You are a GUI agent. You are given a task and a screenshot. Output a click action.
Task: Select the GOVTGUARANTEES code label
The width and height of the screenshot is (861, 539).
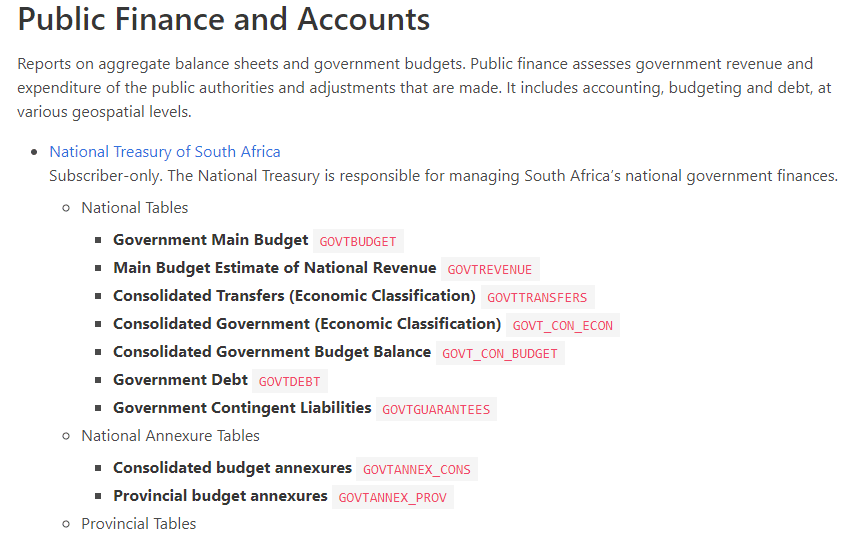pyautogui.click(x=436, y=409)
